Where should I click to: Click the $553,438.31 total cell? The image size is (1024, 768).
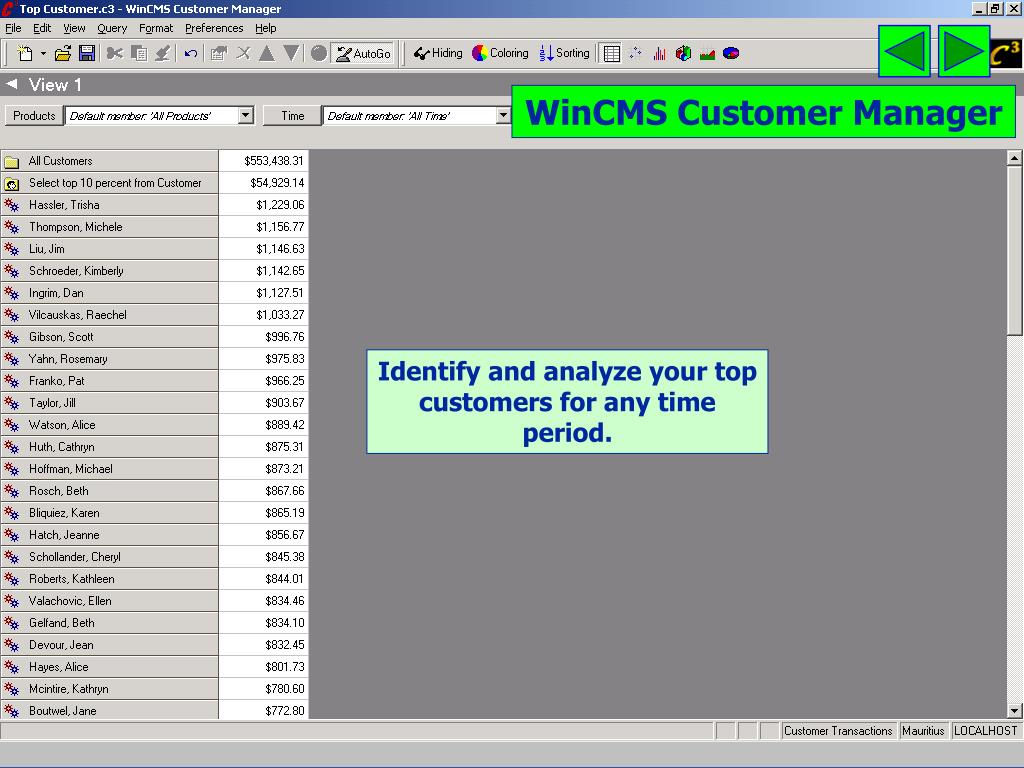click(264, 161)
